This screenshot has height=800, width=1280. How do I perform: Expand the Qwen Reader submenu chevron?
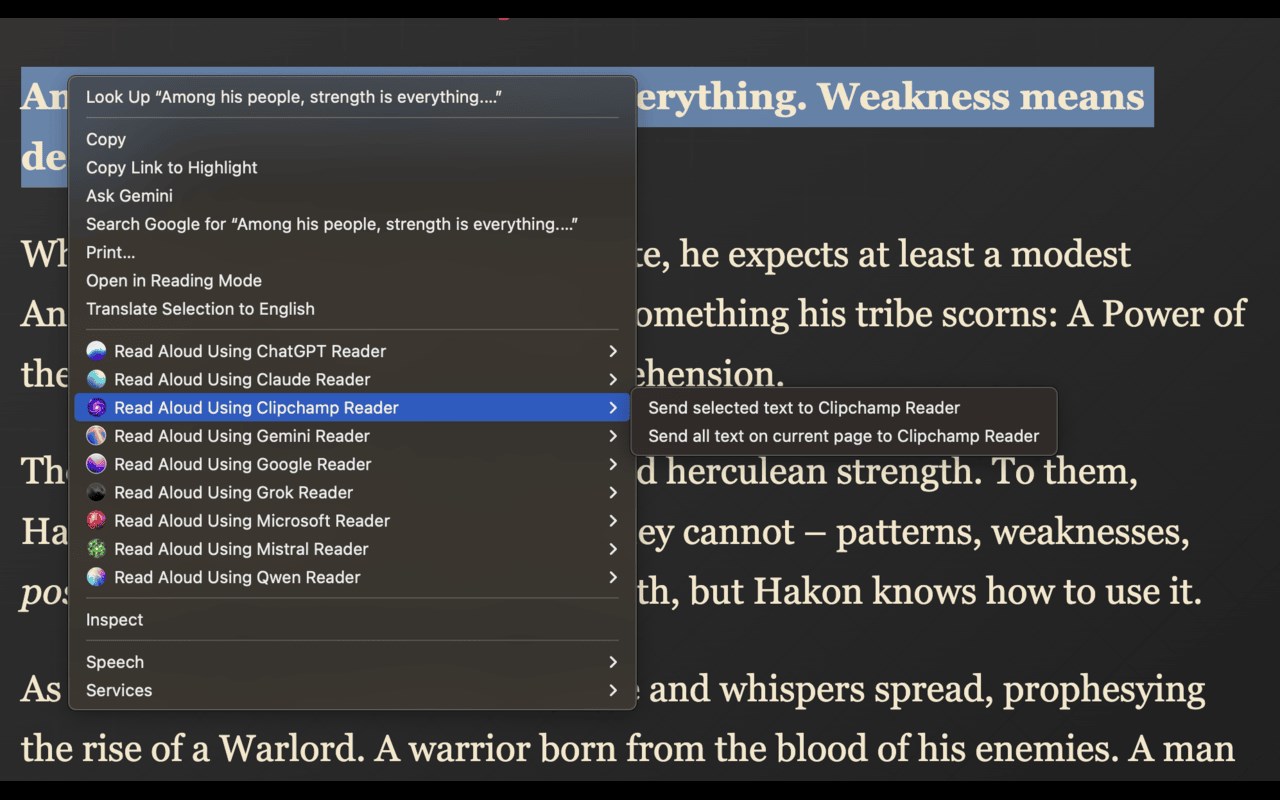click(x=613, y=577)
